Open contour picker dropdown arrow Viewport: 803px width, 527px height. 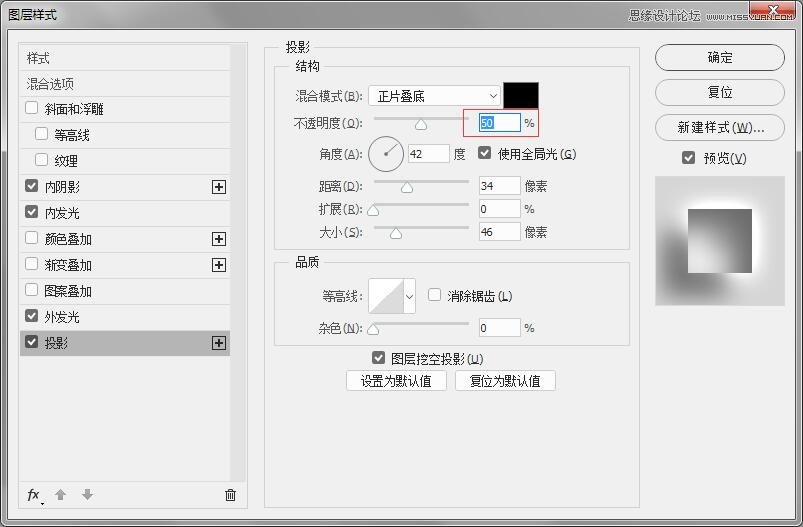409,296
